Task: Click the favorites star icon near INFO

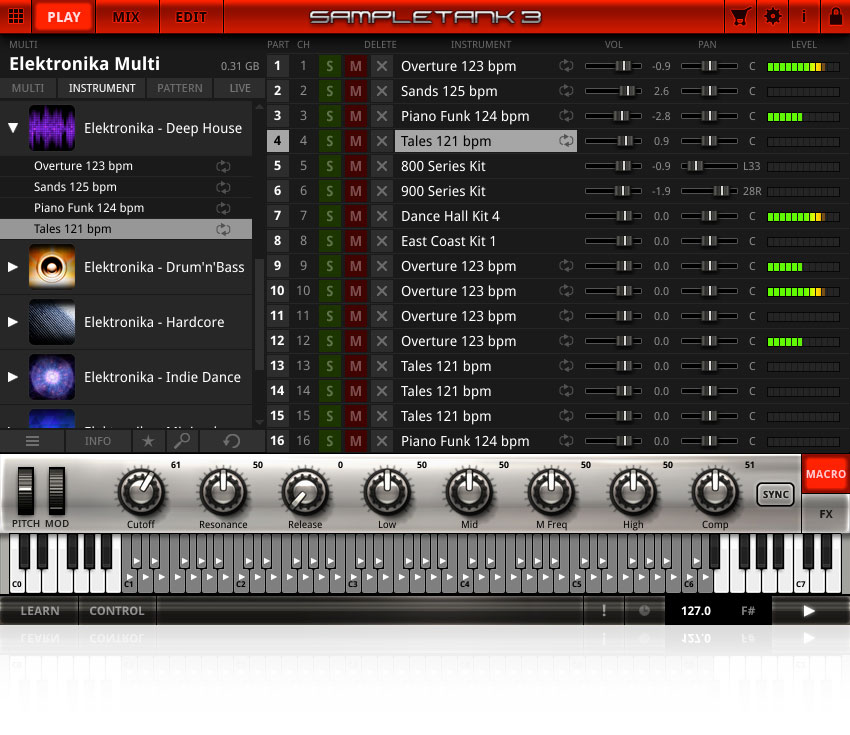Action: click(149, 440)
